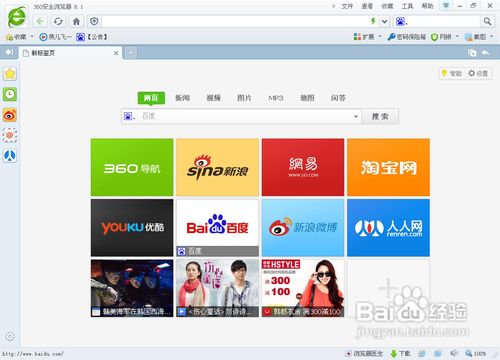This screenshot has height=360, width=500.
Task: Go to the home page icon
Action: pos(76,22)
